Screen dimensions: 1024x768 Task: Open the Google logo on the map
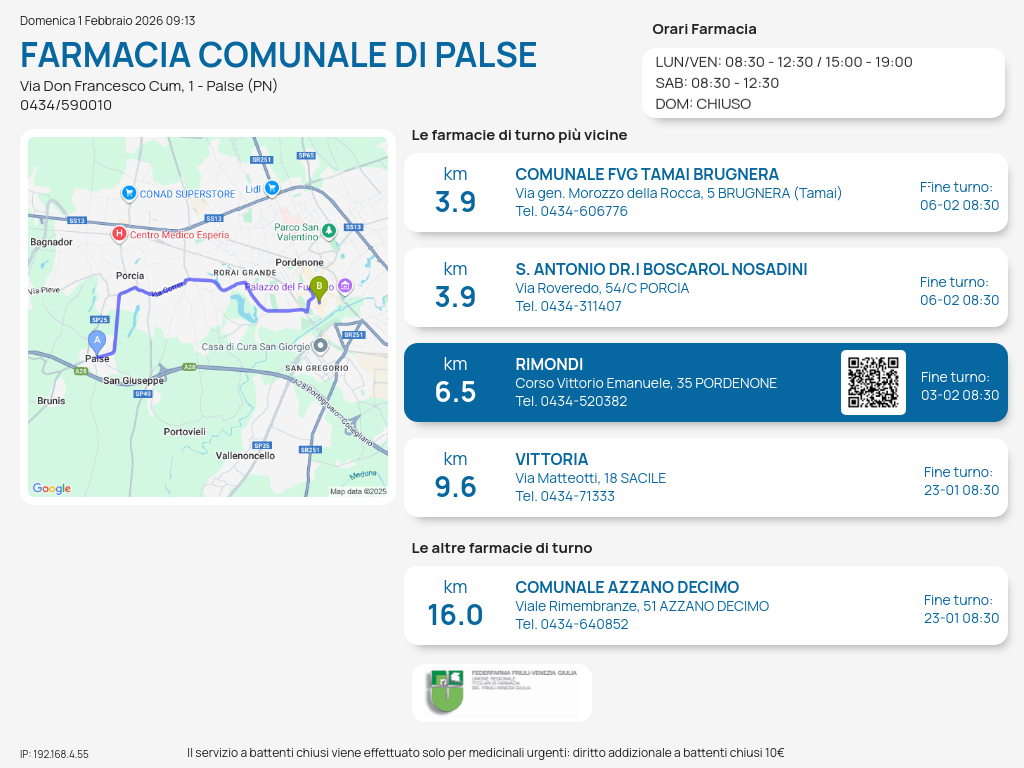coord(52,488)
